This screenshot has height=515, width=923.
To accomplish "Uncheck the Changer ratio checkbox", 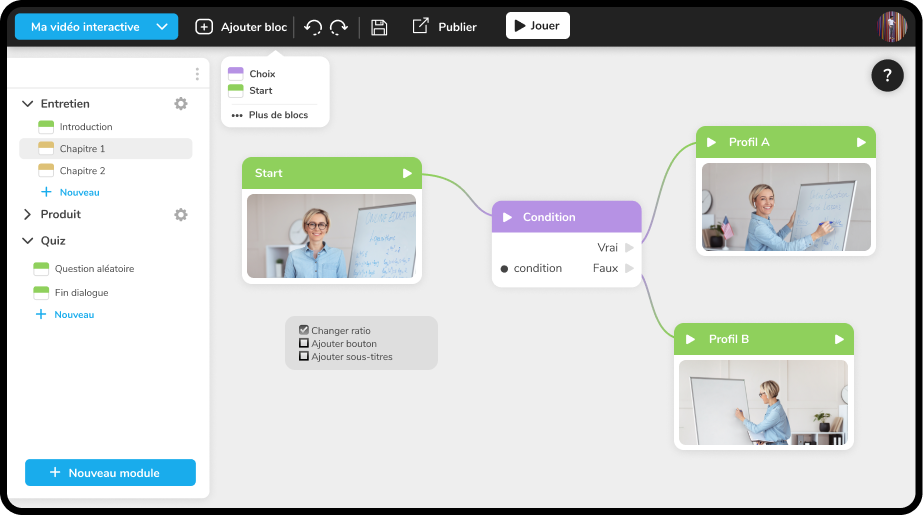I will tap(304, 330).
